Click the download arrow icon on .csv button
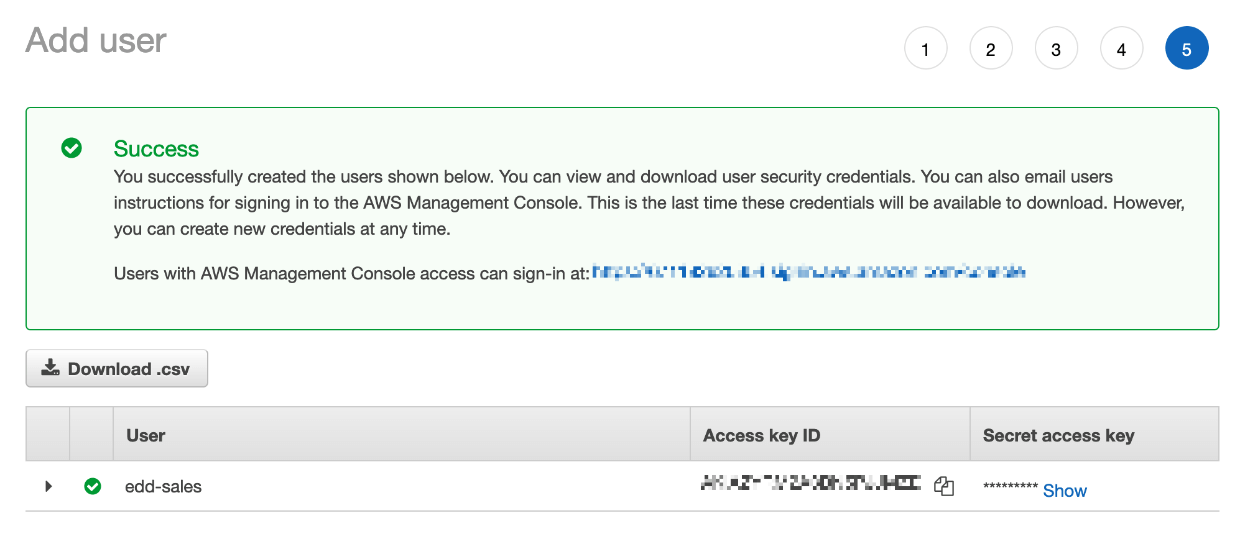Image resolution: width=1240 pixels, height=539 pixels. click(x=50, y=368)
